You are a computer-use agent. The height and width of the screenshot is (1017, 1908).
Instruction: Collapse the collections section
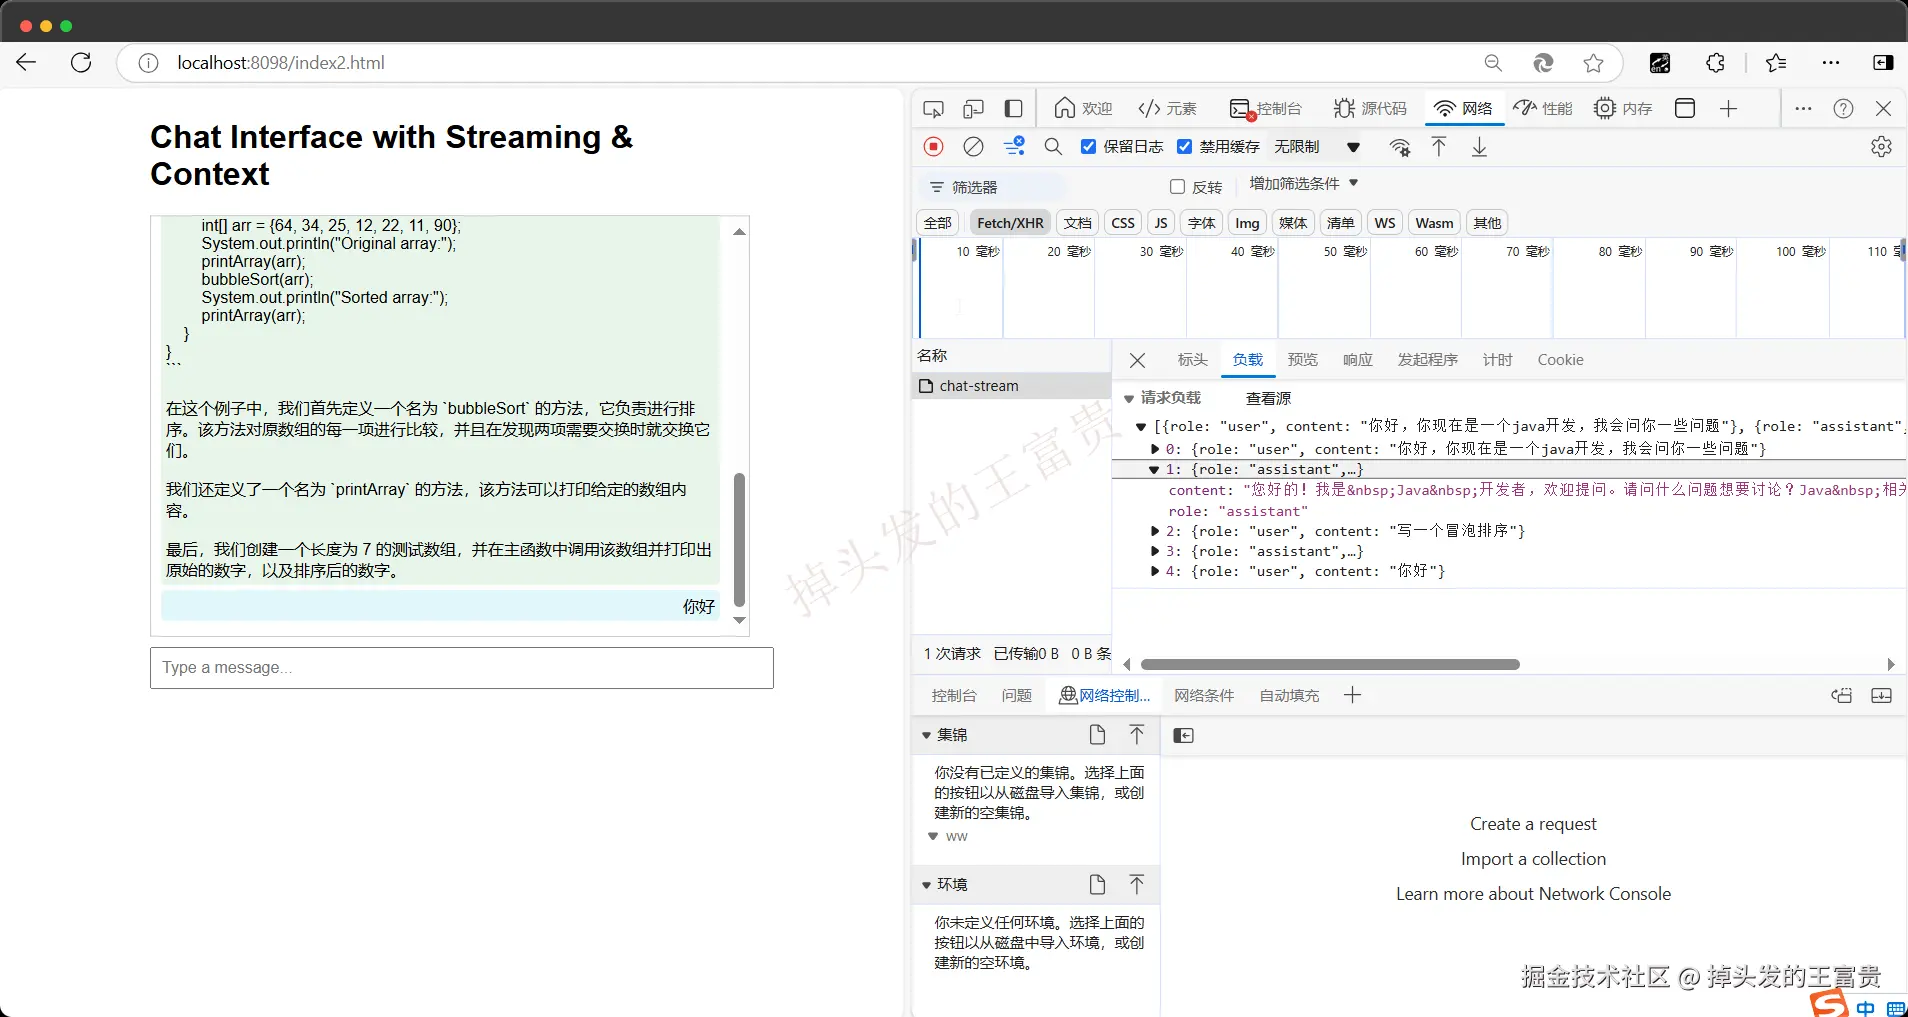926,736
